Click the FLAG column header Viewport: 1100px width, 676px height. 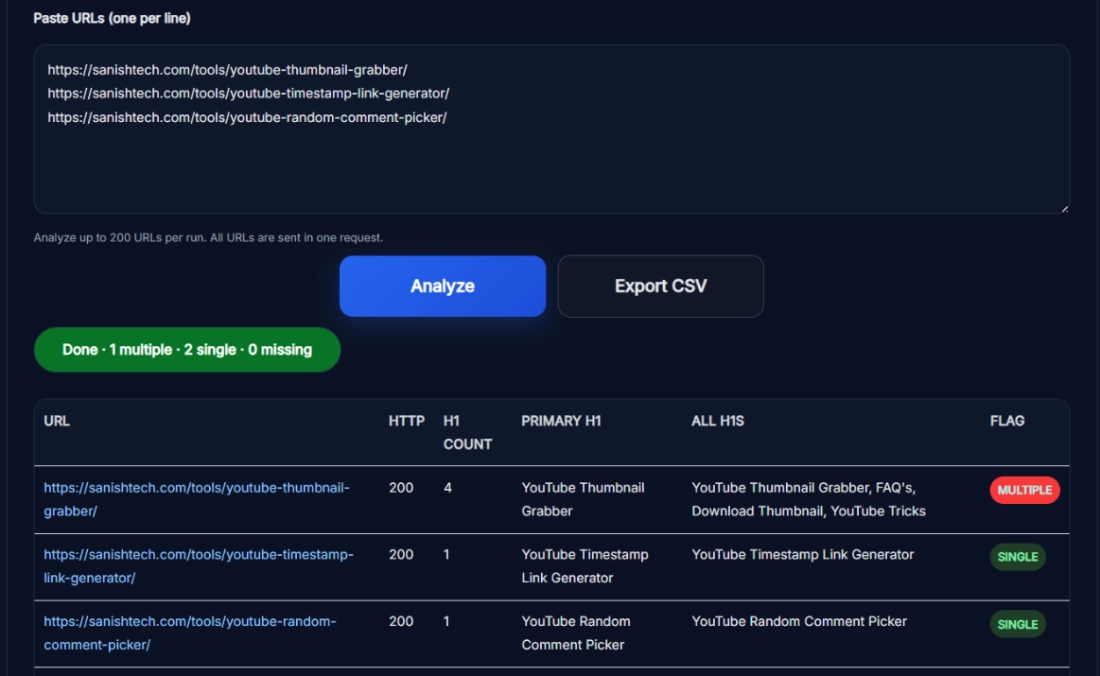coord(1007,421)
